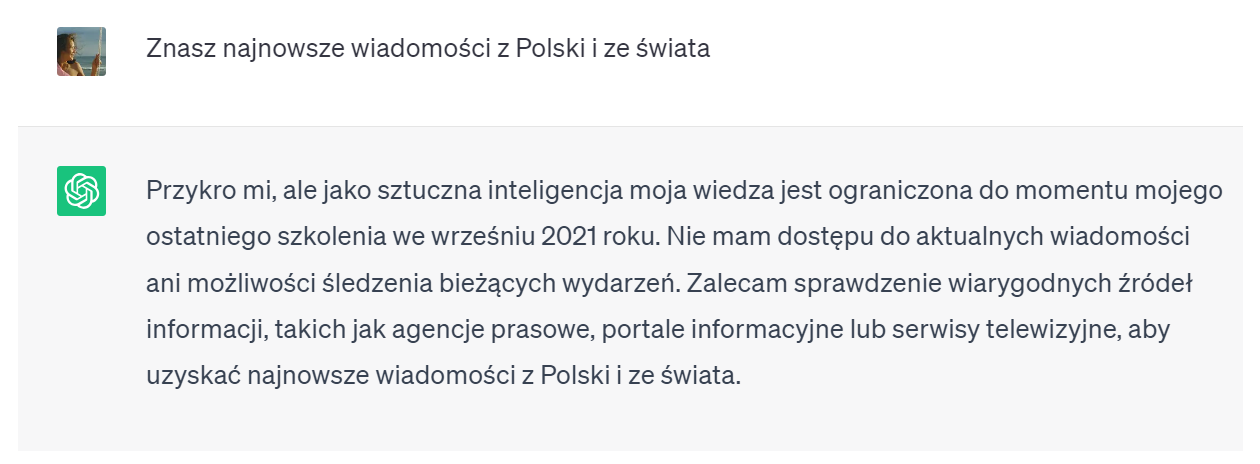Click empty gray area below the assistant's reply
Image resolution: width=1260 pixels, height=464 pixels.
click(x=630, y=425)
